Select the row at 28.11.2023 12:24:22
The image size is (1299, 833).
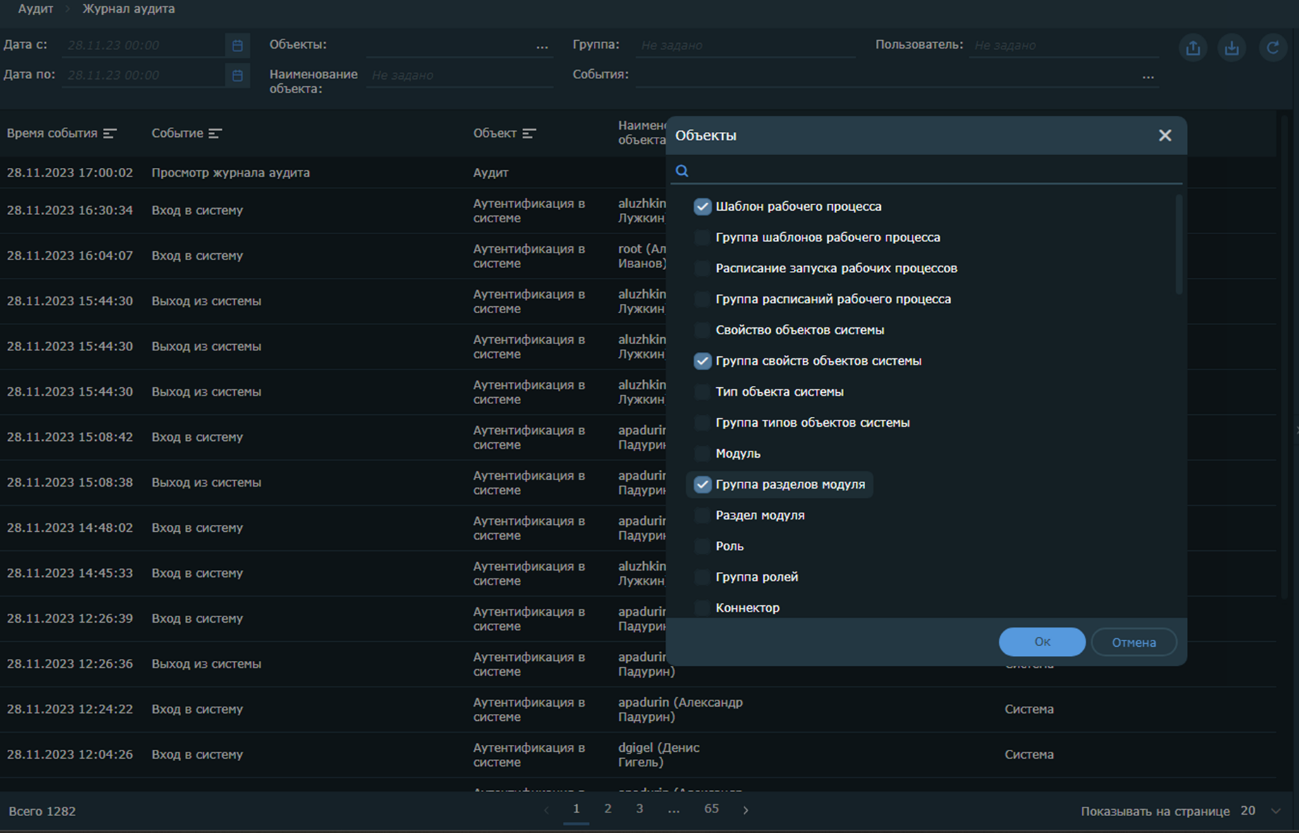(x=638, y=709)
